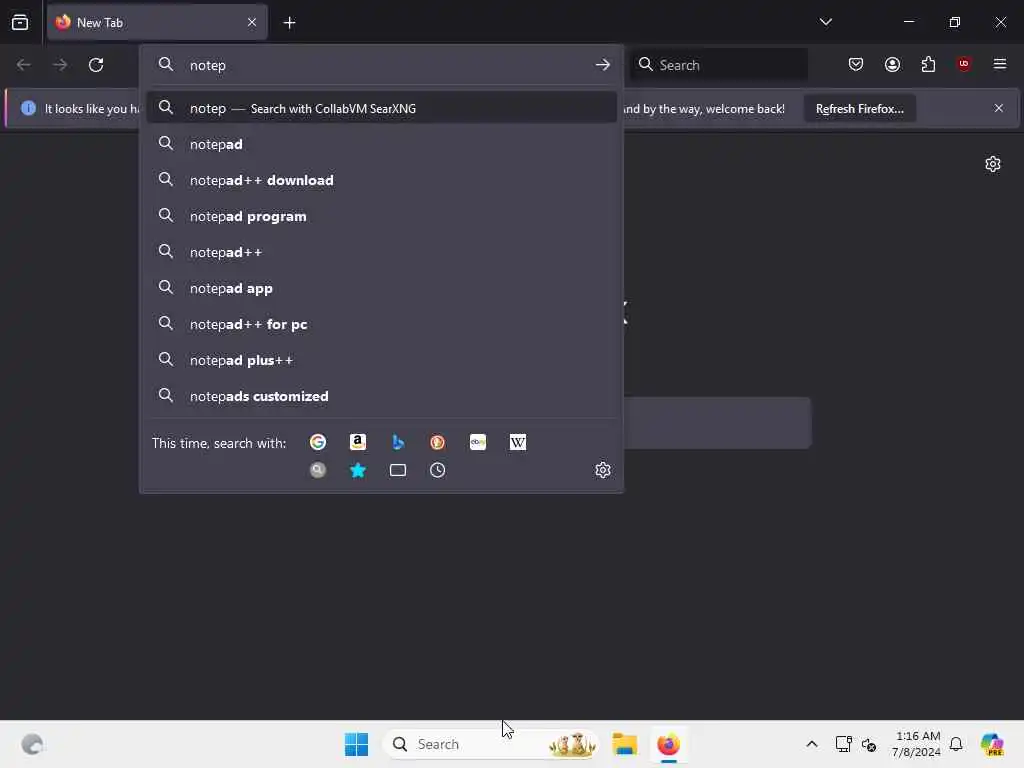Search open tabs using the tab icon

click(x=398, y=470)
